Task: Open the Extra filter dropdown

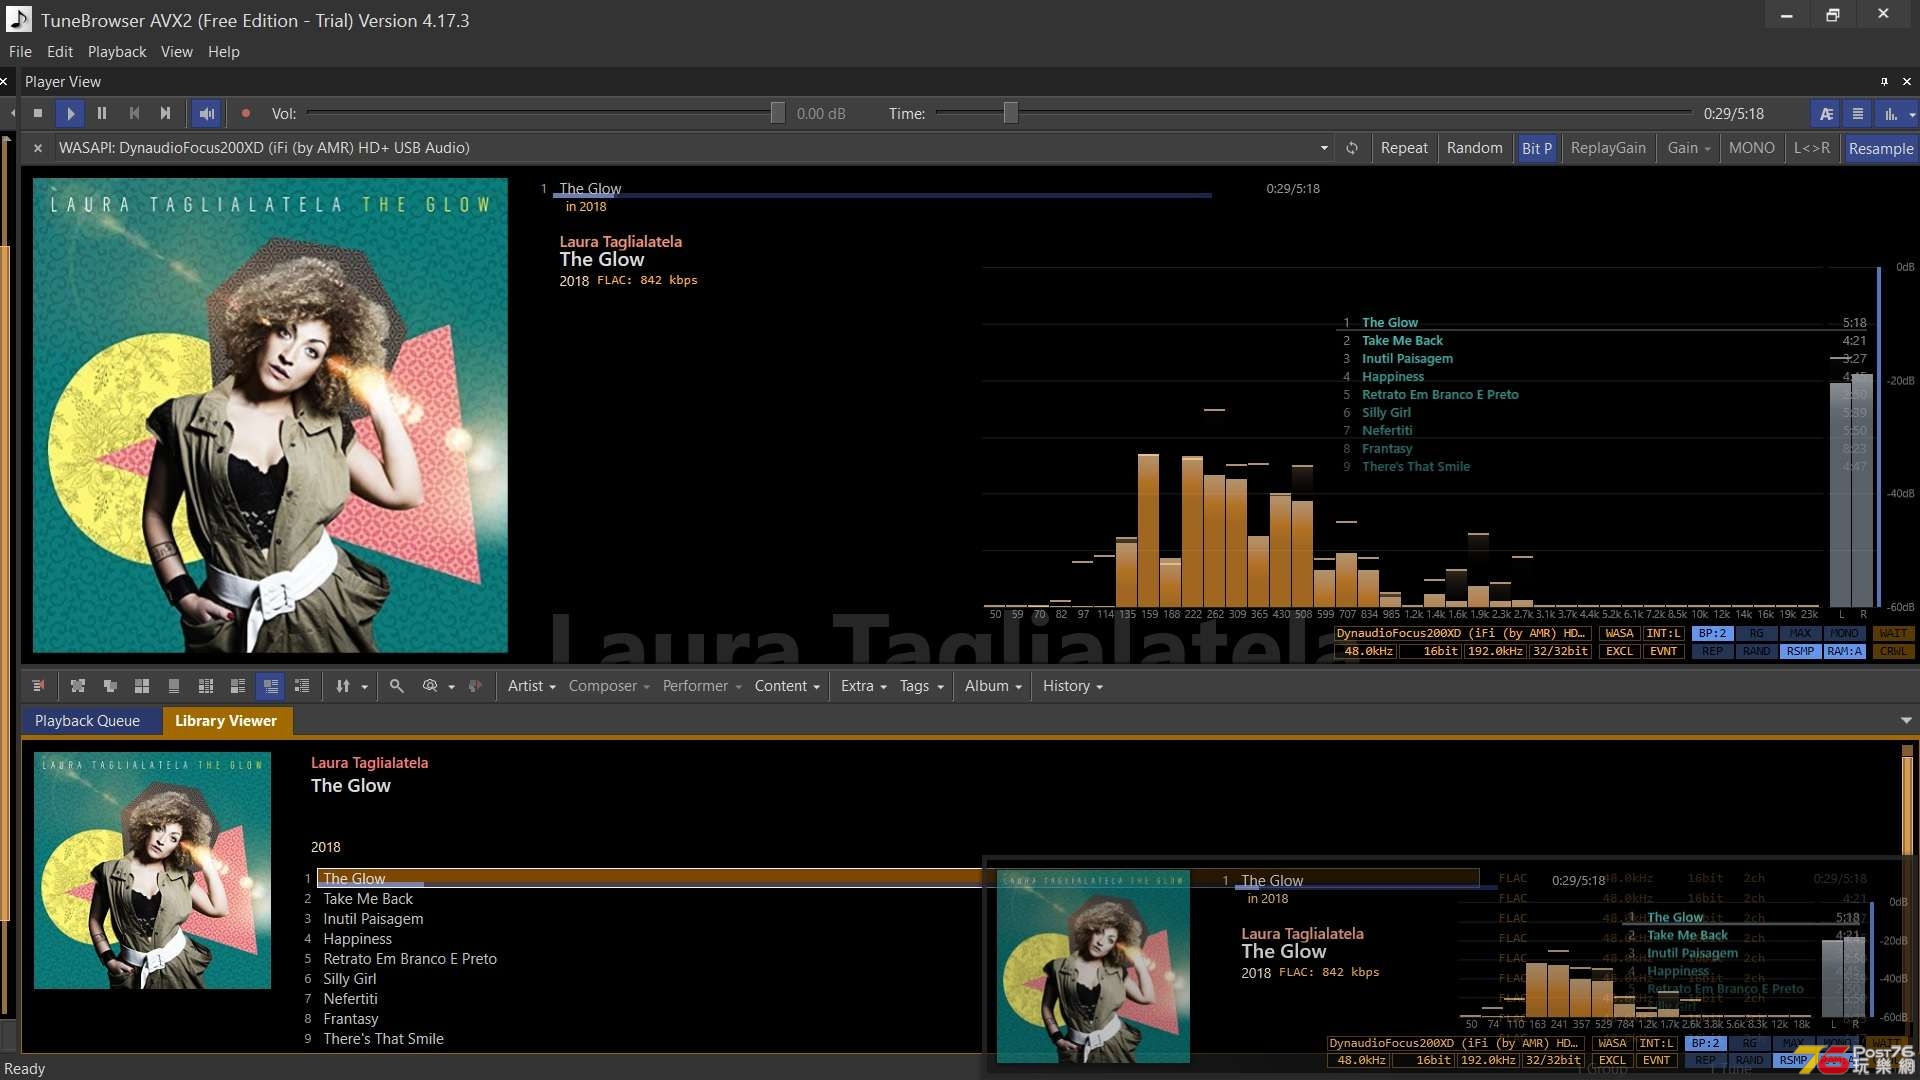Action: (x=864, y=686)
